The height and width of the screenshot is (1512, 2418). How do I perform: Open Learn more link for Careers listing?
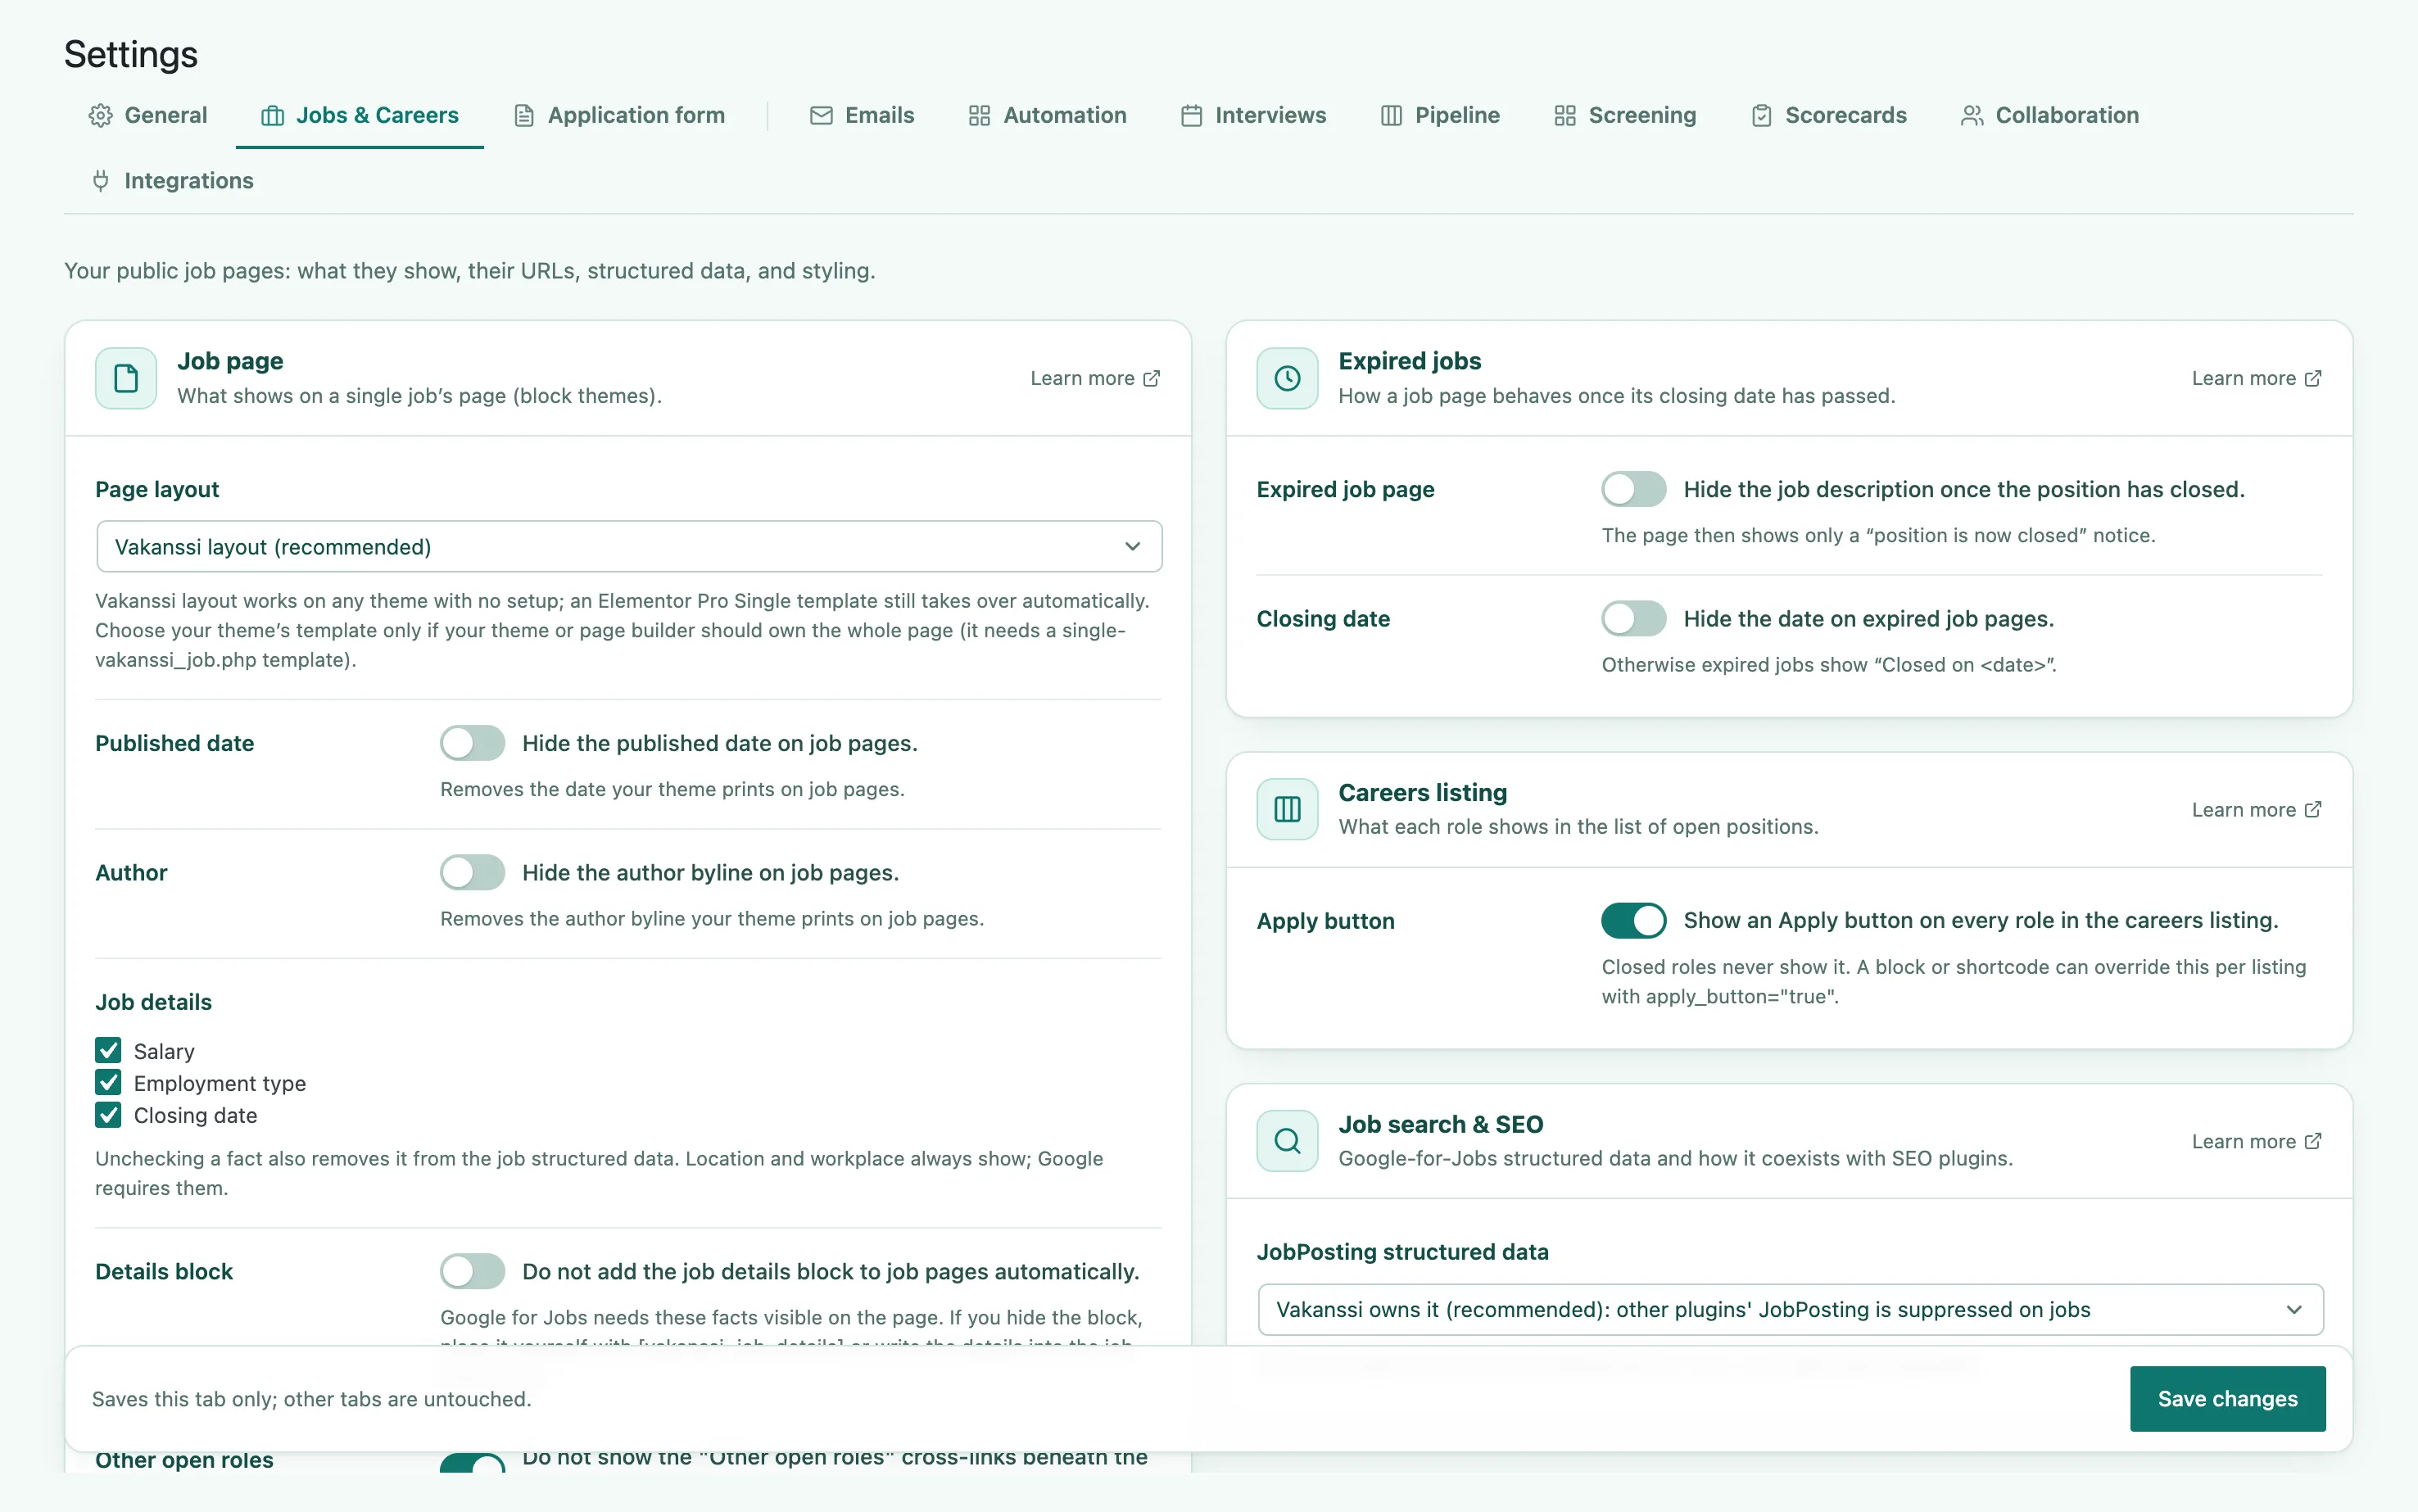coord(2256,809)
